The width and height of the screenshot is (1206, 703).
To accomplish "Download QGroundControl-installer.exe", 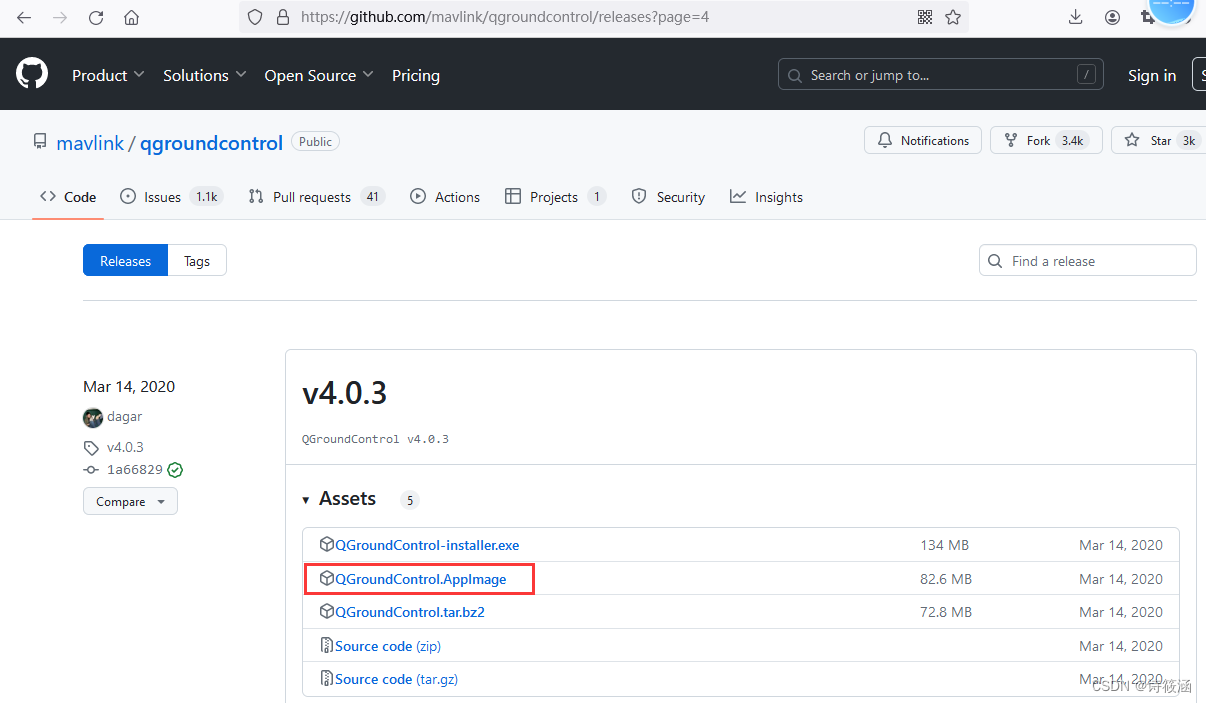I will pyautogui.click(x=427, y=545).
